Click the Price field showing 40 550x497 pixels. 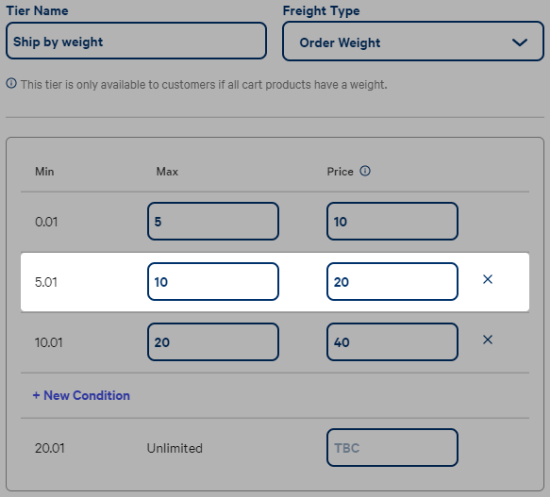pos(392,342)
